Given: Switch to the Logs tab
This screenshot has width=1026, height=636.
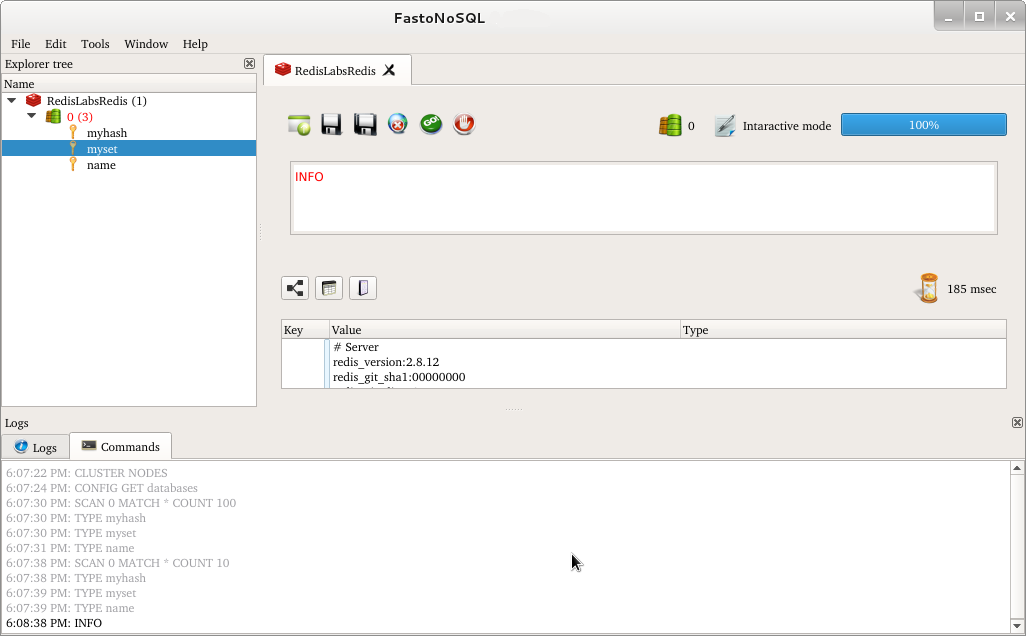Looking at the screenshot, I should (x=35, y=447).
